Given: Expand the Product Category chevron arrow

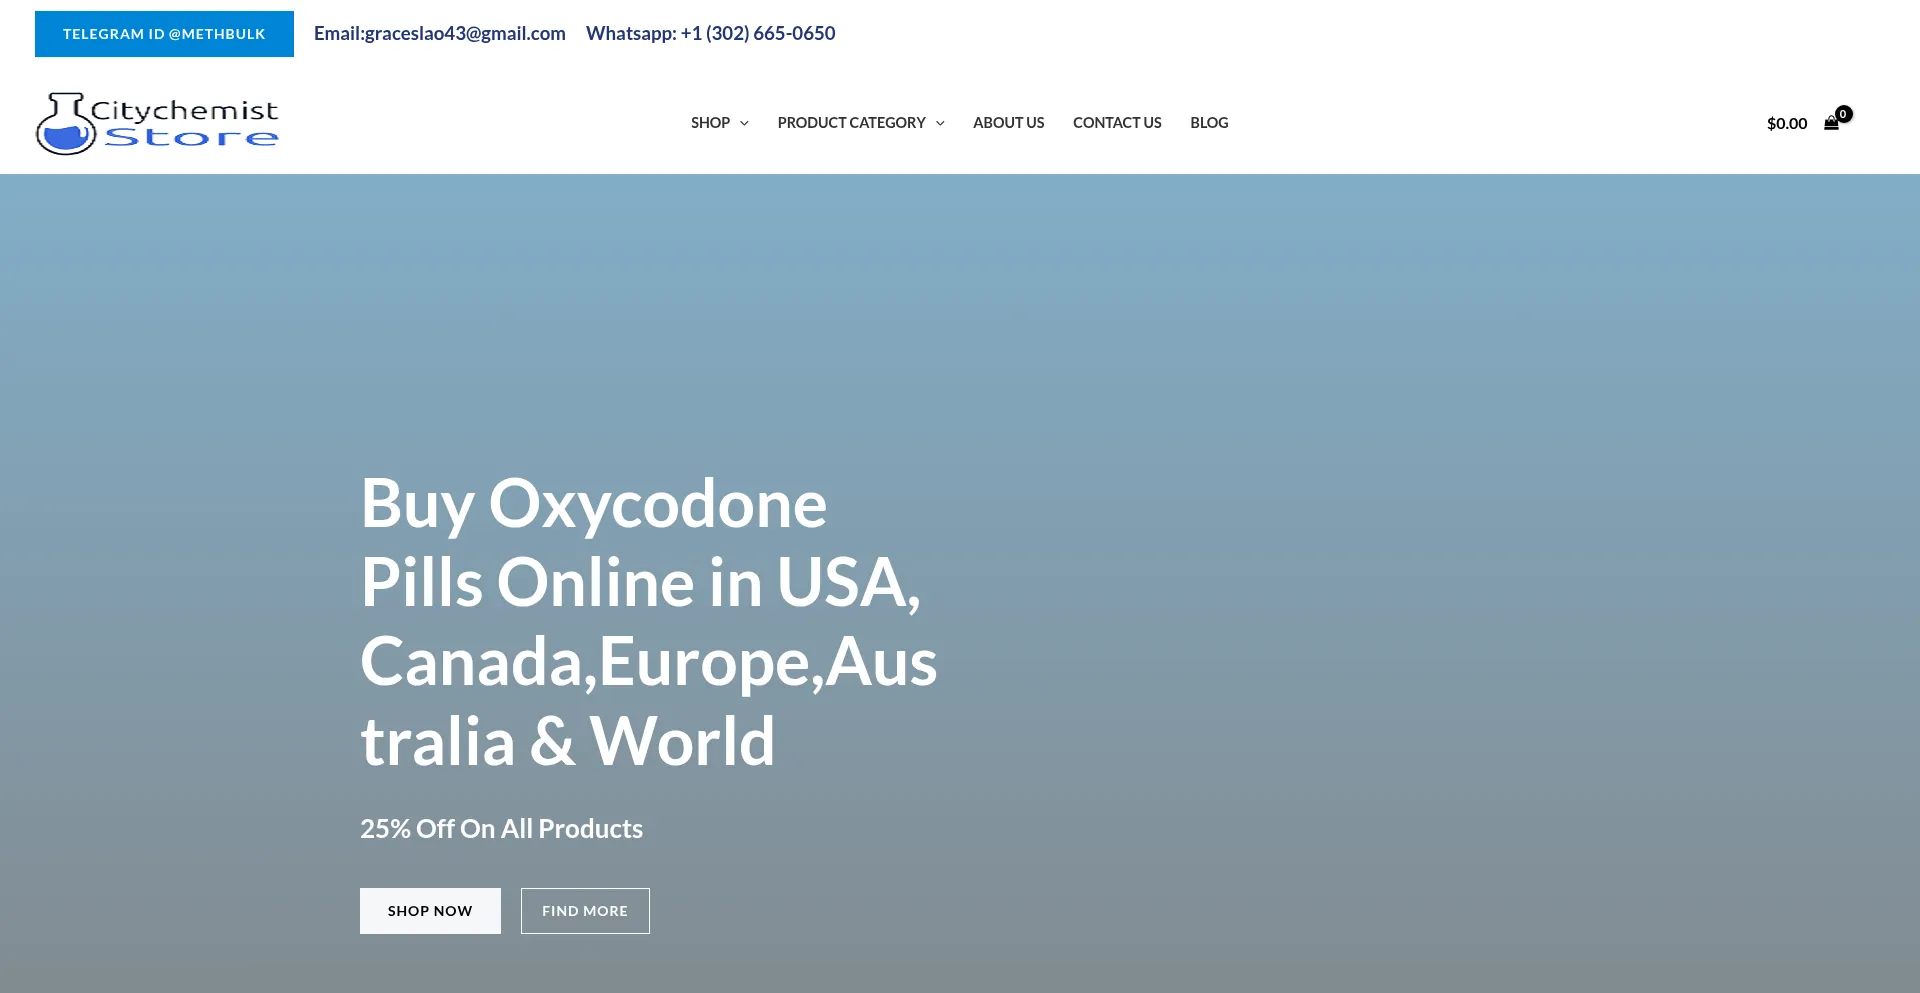Looking at the screenshot, I should pyautogui.click(x=940, y=123).
